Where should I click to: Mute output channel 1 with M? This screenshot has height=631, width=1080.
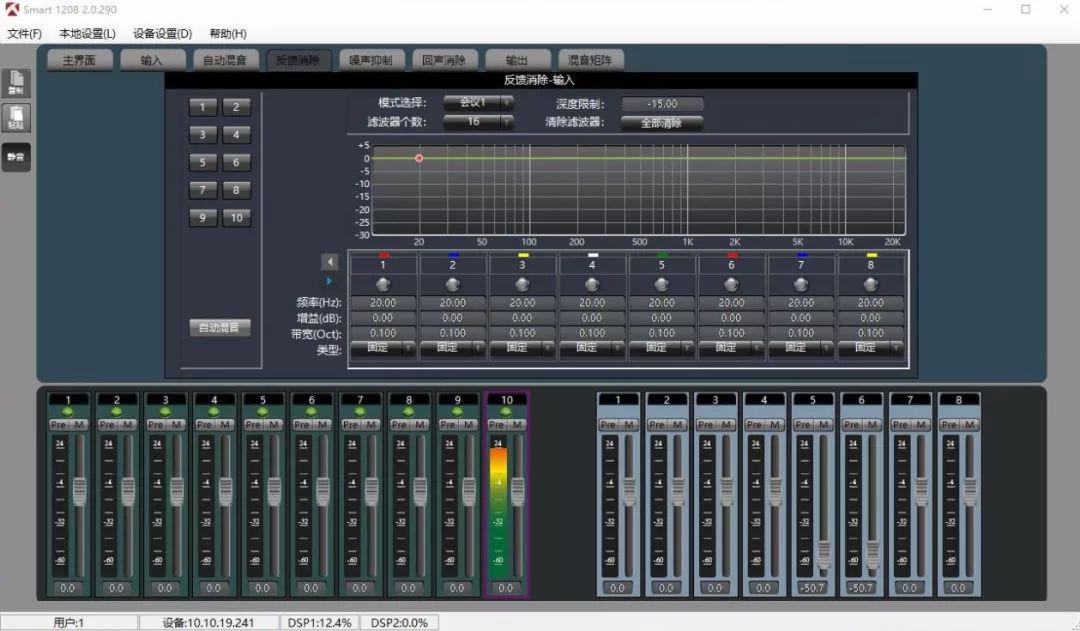[x=628, y=425]
